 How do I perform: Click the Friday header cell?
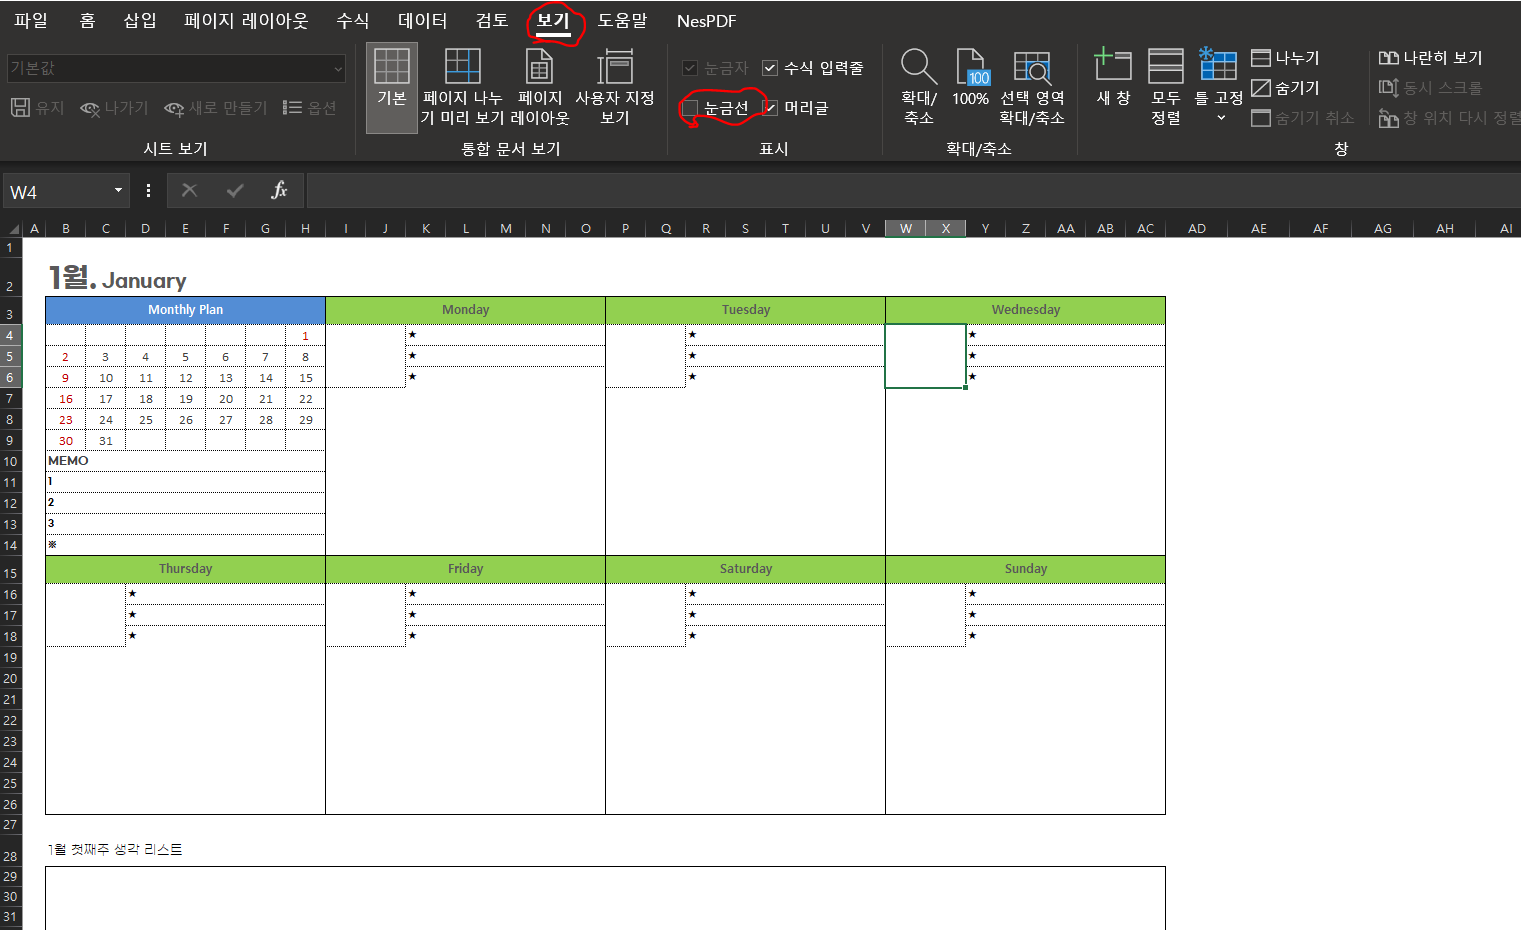pyautogui.click(x=465, y=569)
